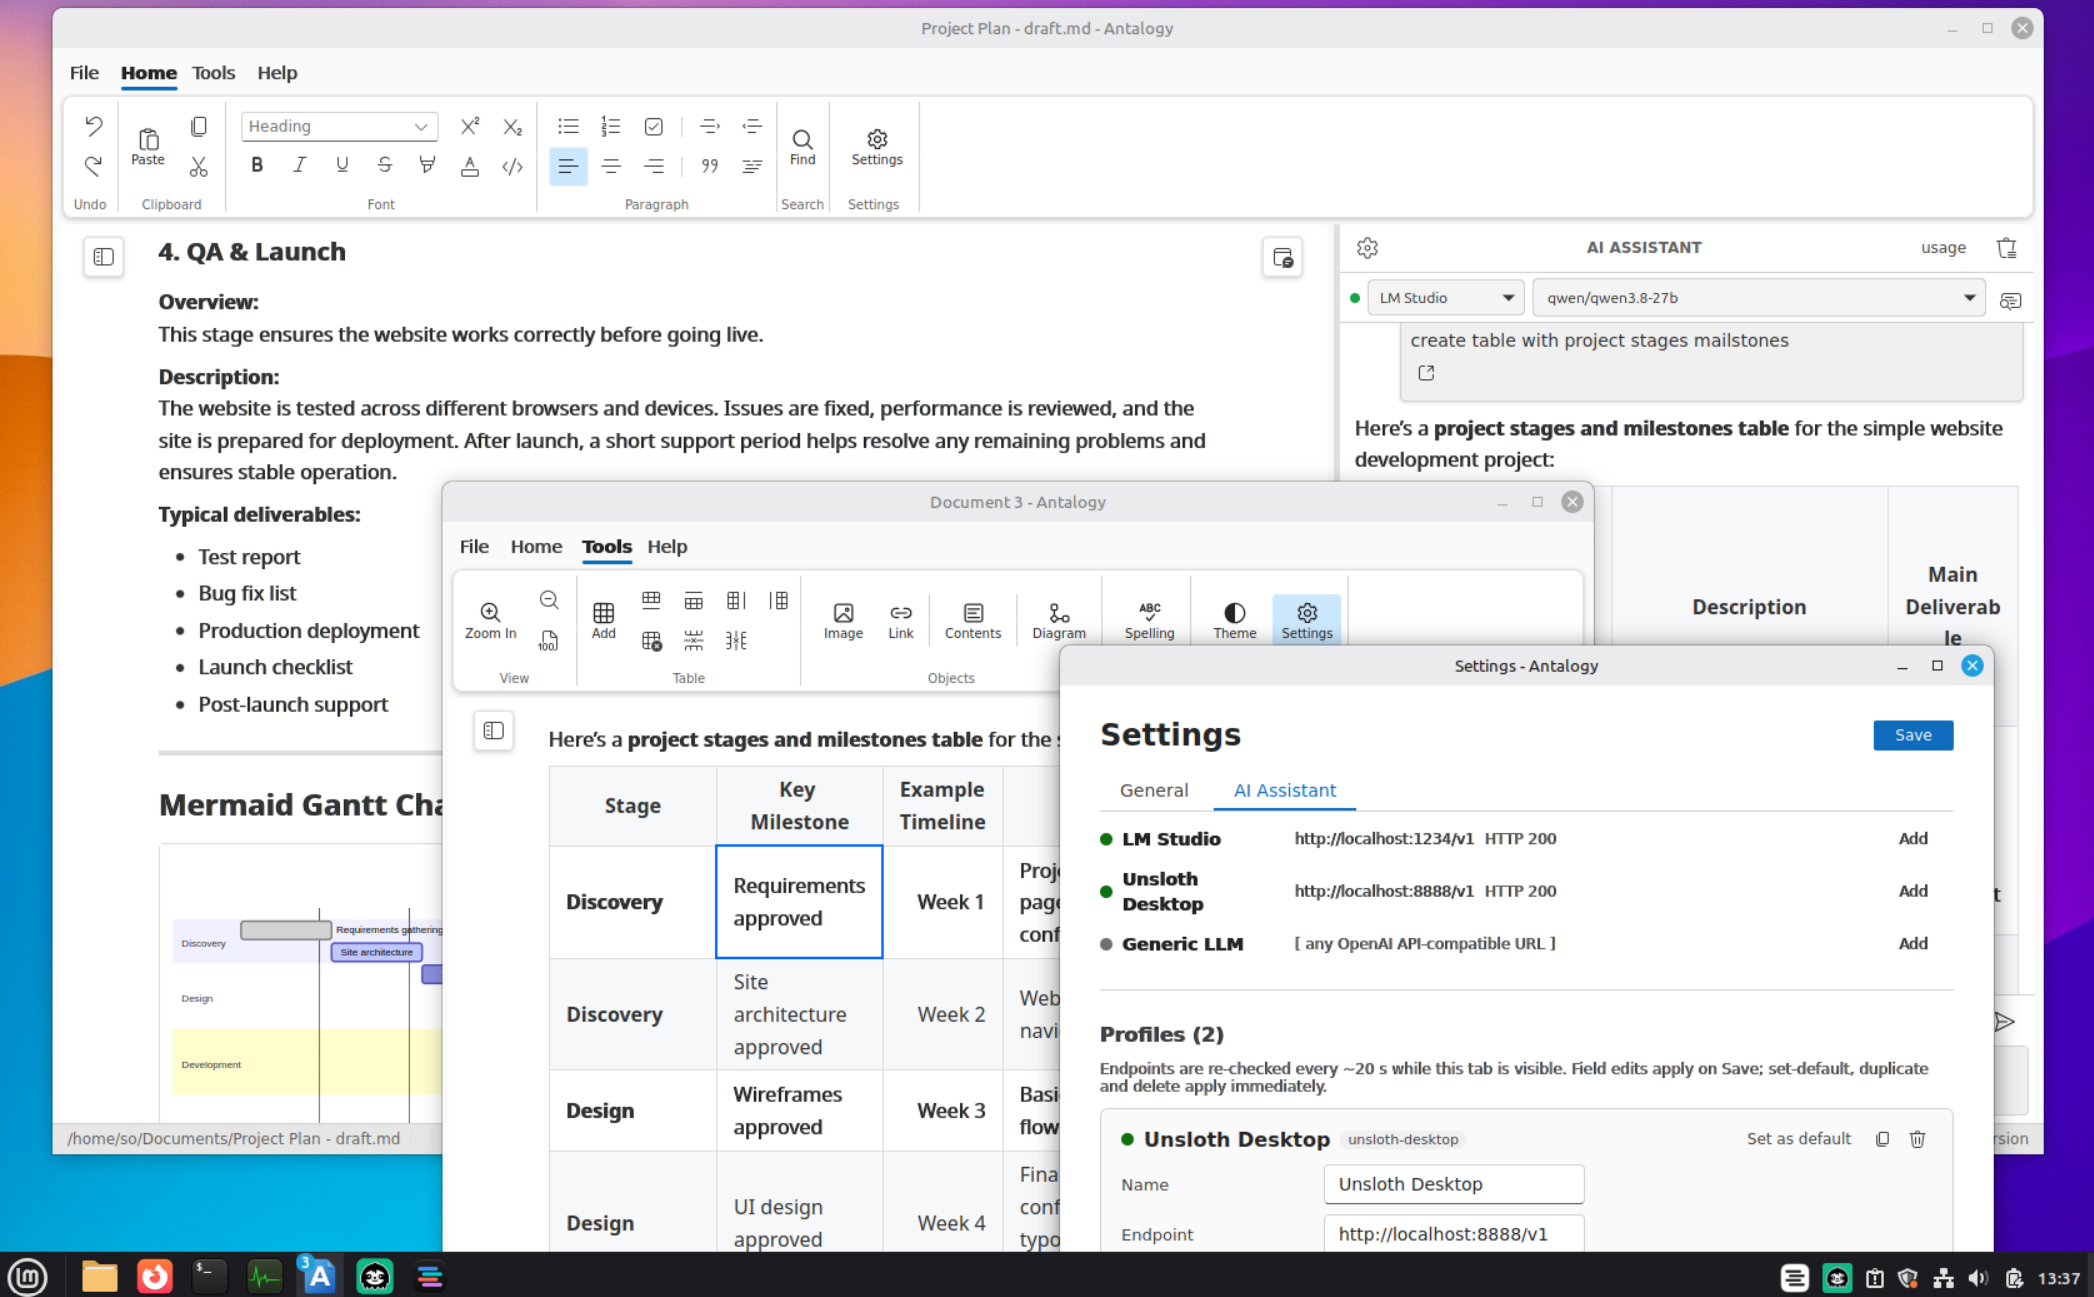Toggle Theme in Document 3 ribbon
Screen dimensions: 2094x1297
coord(1234,620)
